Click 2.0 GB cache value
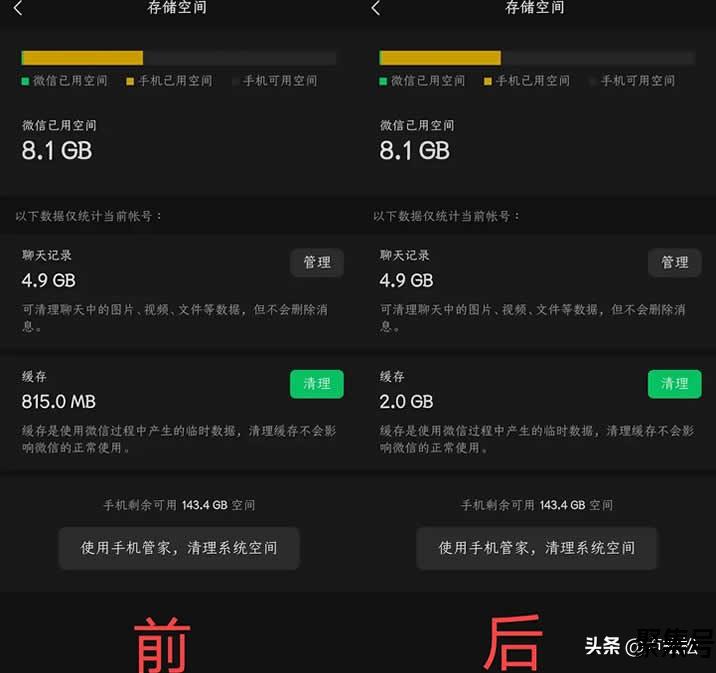The height and width of the screenshot is (673, 716). coord(406,402)
